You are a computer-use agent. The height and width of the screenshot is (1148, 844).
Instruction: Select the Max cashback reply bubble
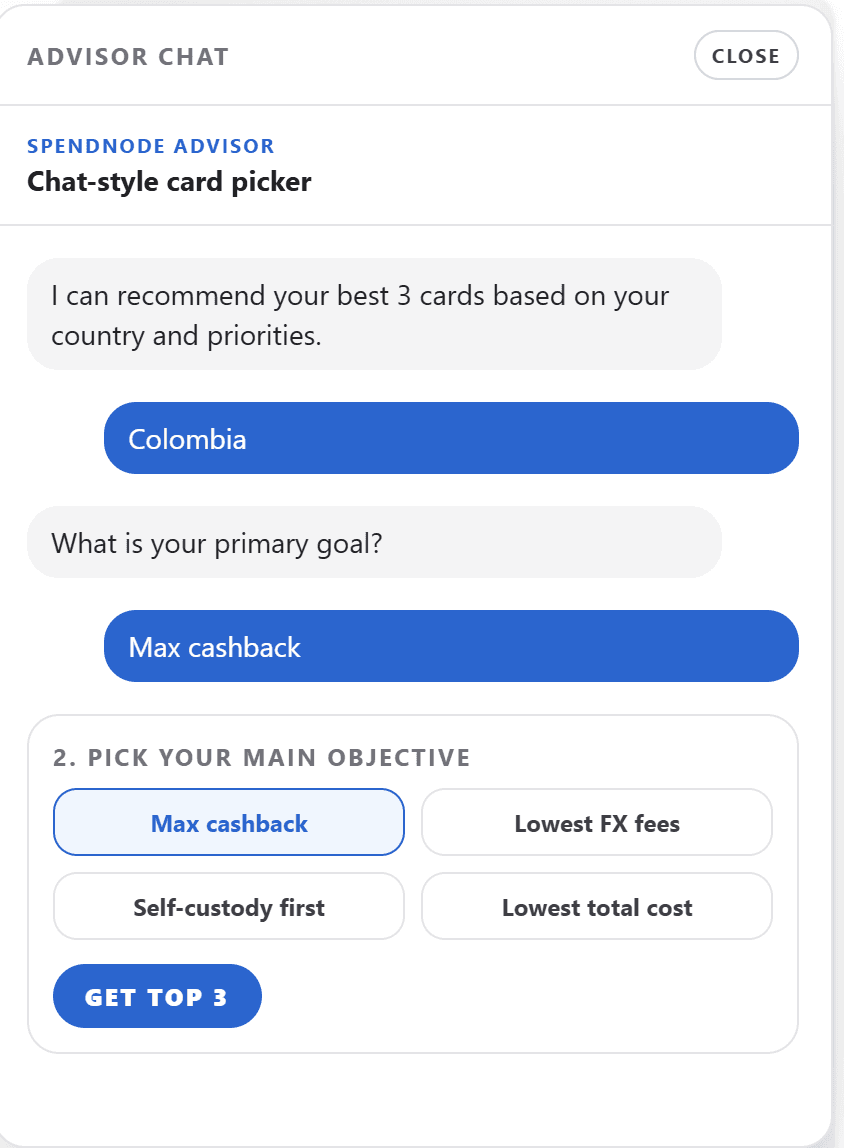point(450,646)
